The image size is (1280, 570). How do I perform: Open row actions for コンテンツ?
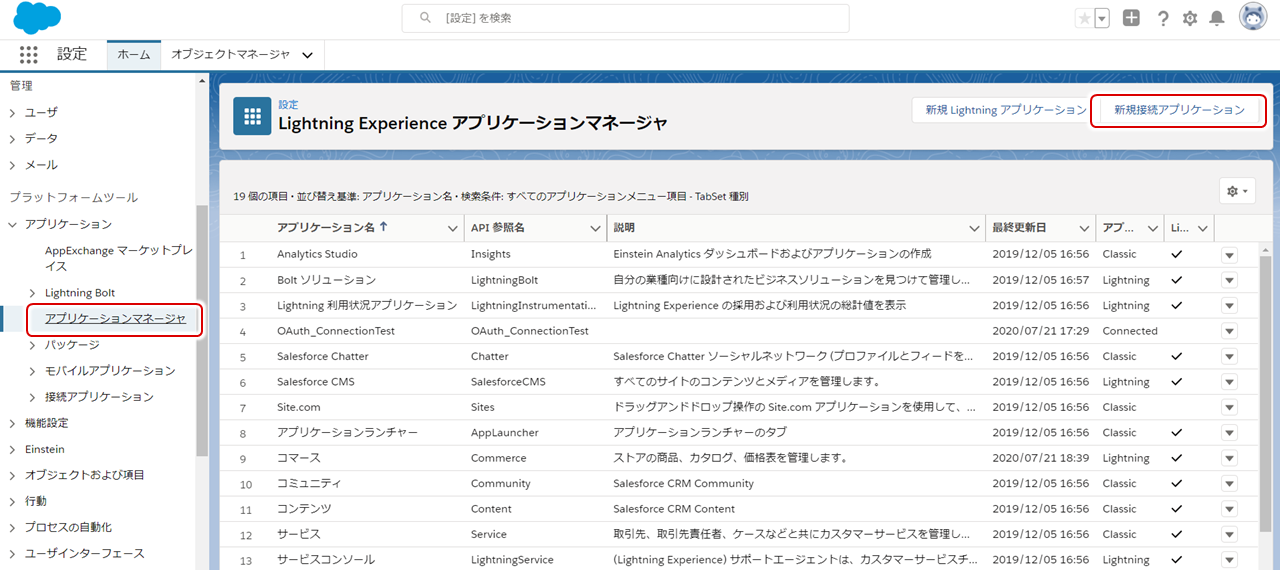point(1229,509)
